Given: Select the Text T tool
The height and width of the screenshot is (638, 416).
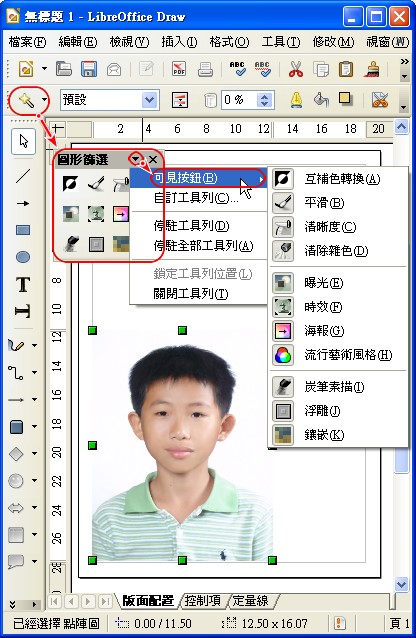Looking at the screenshot, I should coord(23,284).
